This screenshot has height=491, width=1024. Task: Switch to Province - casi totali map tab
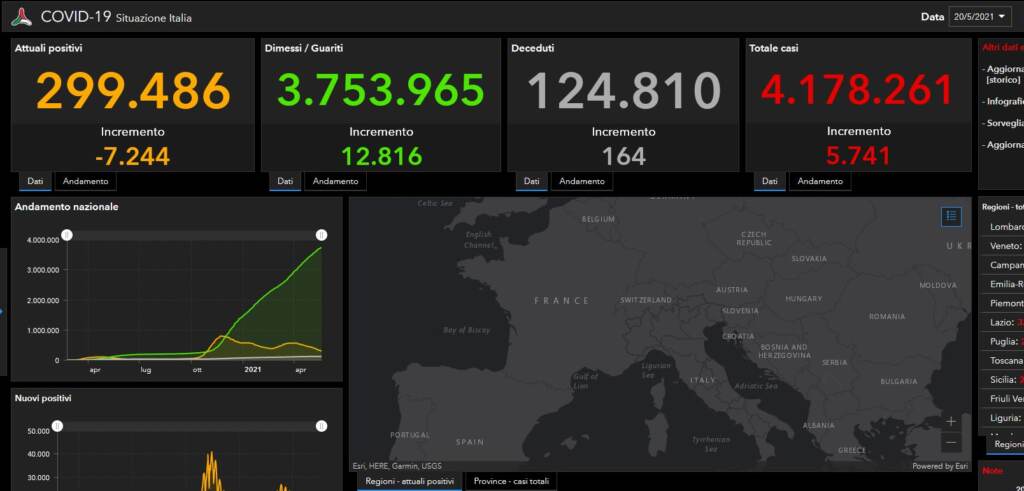[x=511, y=482]
